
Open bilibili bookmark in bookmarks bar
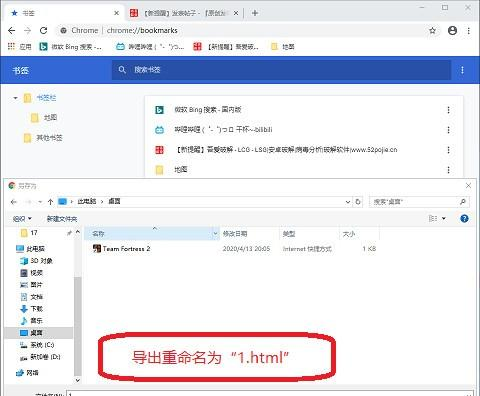[x=150, y=47]
